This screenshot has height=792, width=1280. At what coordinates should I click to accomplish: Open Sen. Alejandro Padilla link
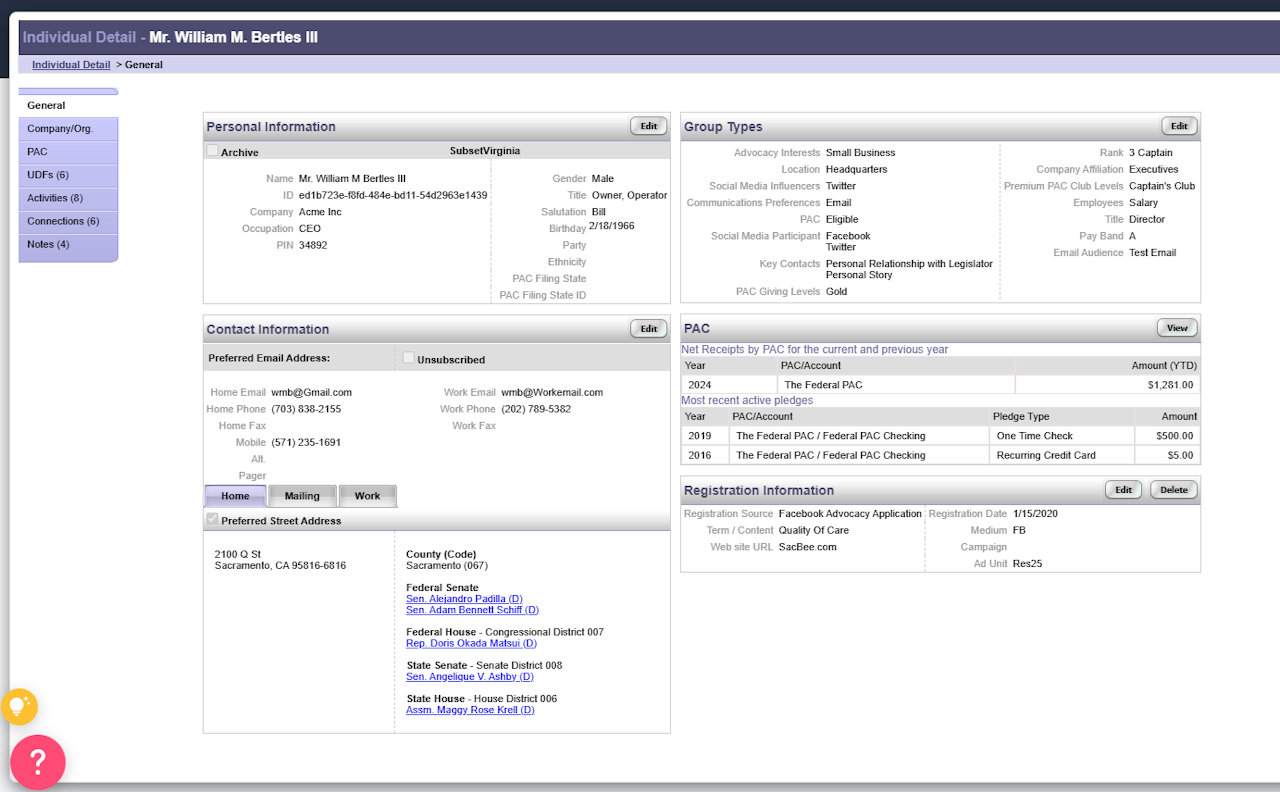(x=464, y=599)
